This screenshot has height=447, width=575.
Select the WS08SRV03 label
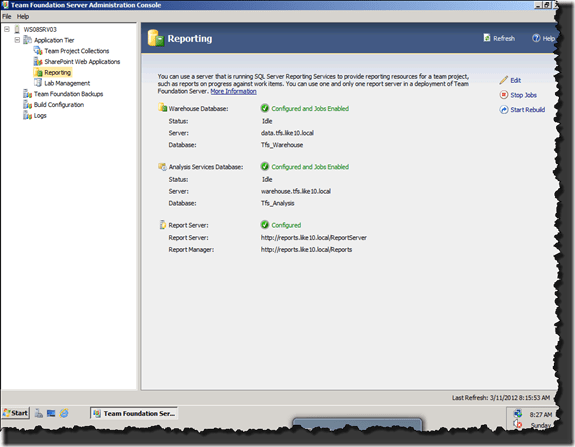pos(40,29)
